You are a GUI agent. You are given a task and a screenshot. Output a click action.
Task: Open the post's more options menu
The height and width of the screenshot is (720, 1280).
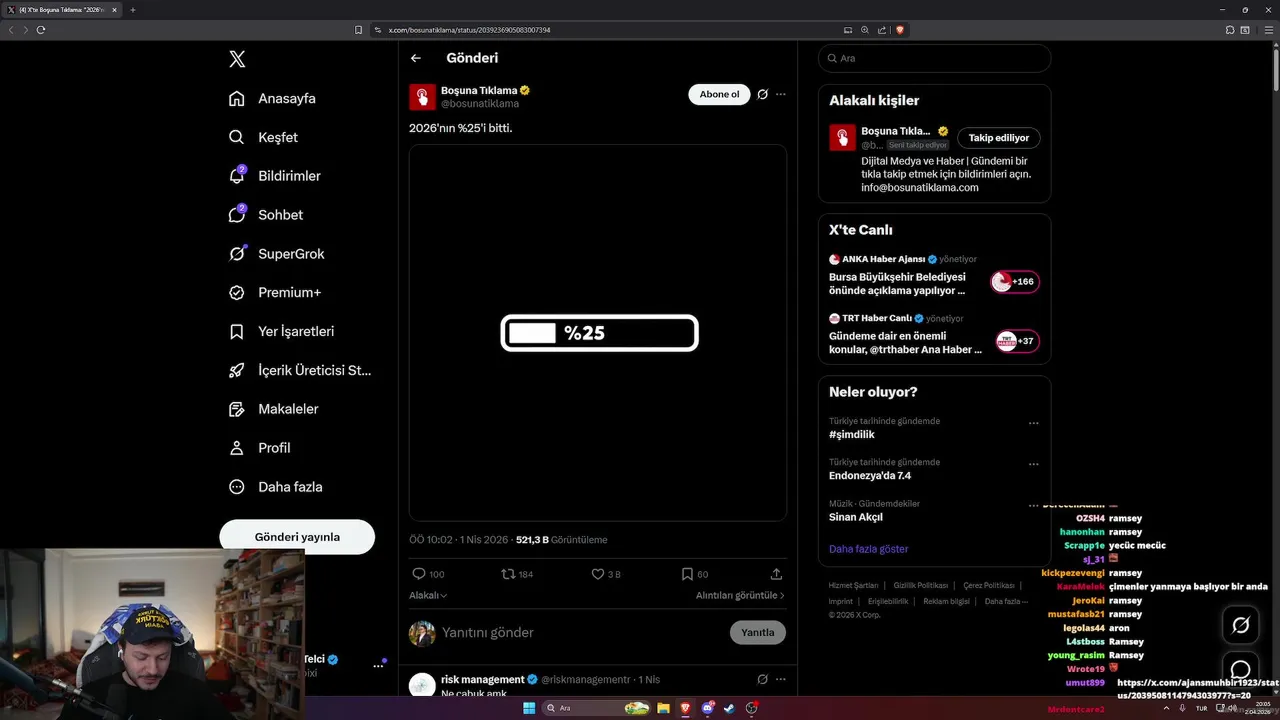point(781,94)
